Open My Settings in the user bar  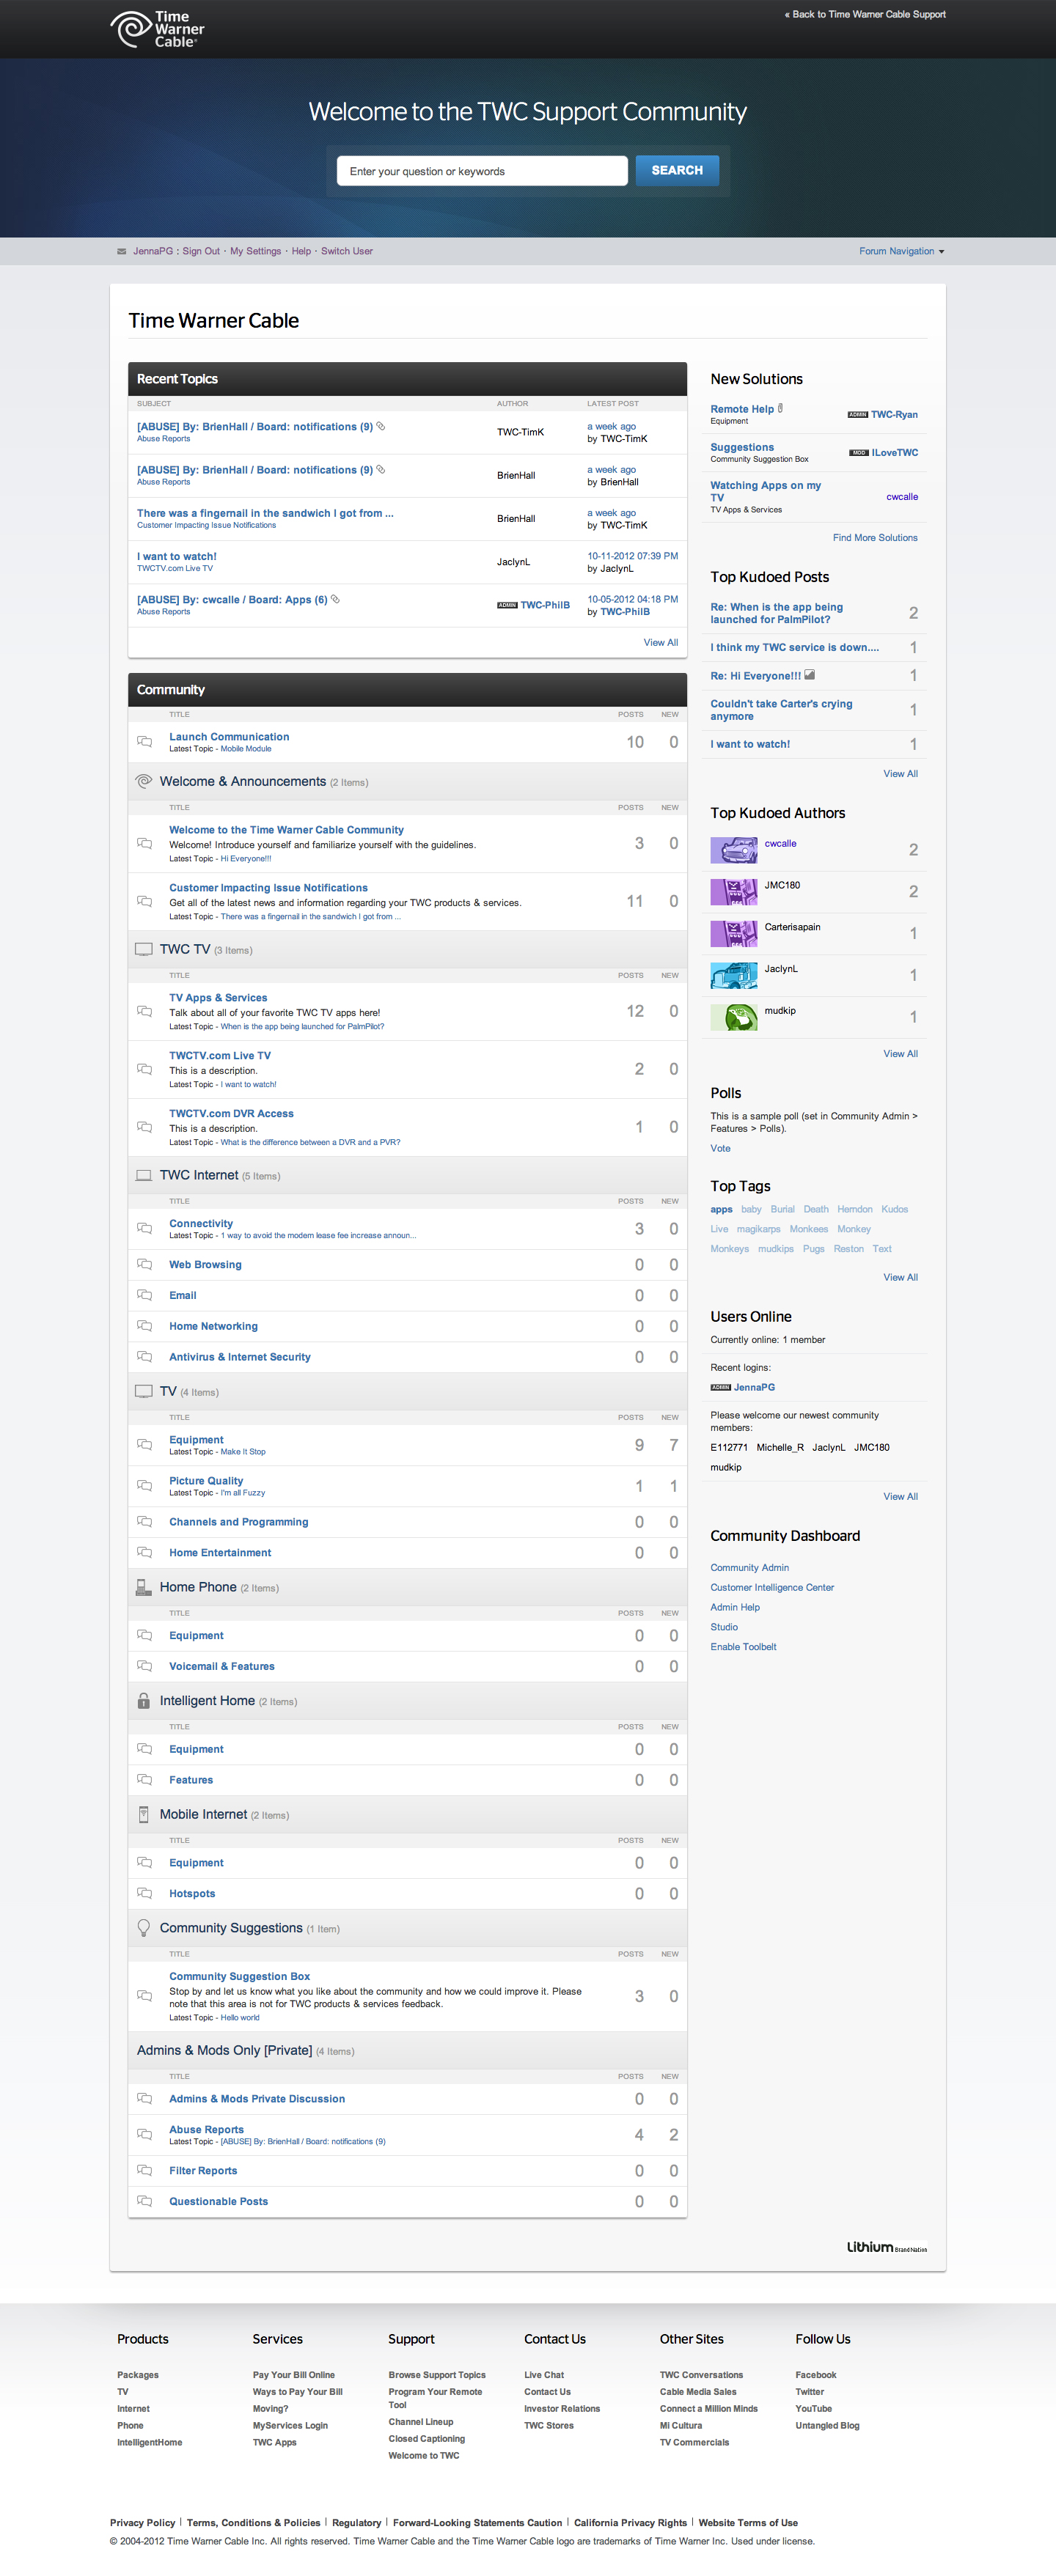(255, 252)
